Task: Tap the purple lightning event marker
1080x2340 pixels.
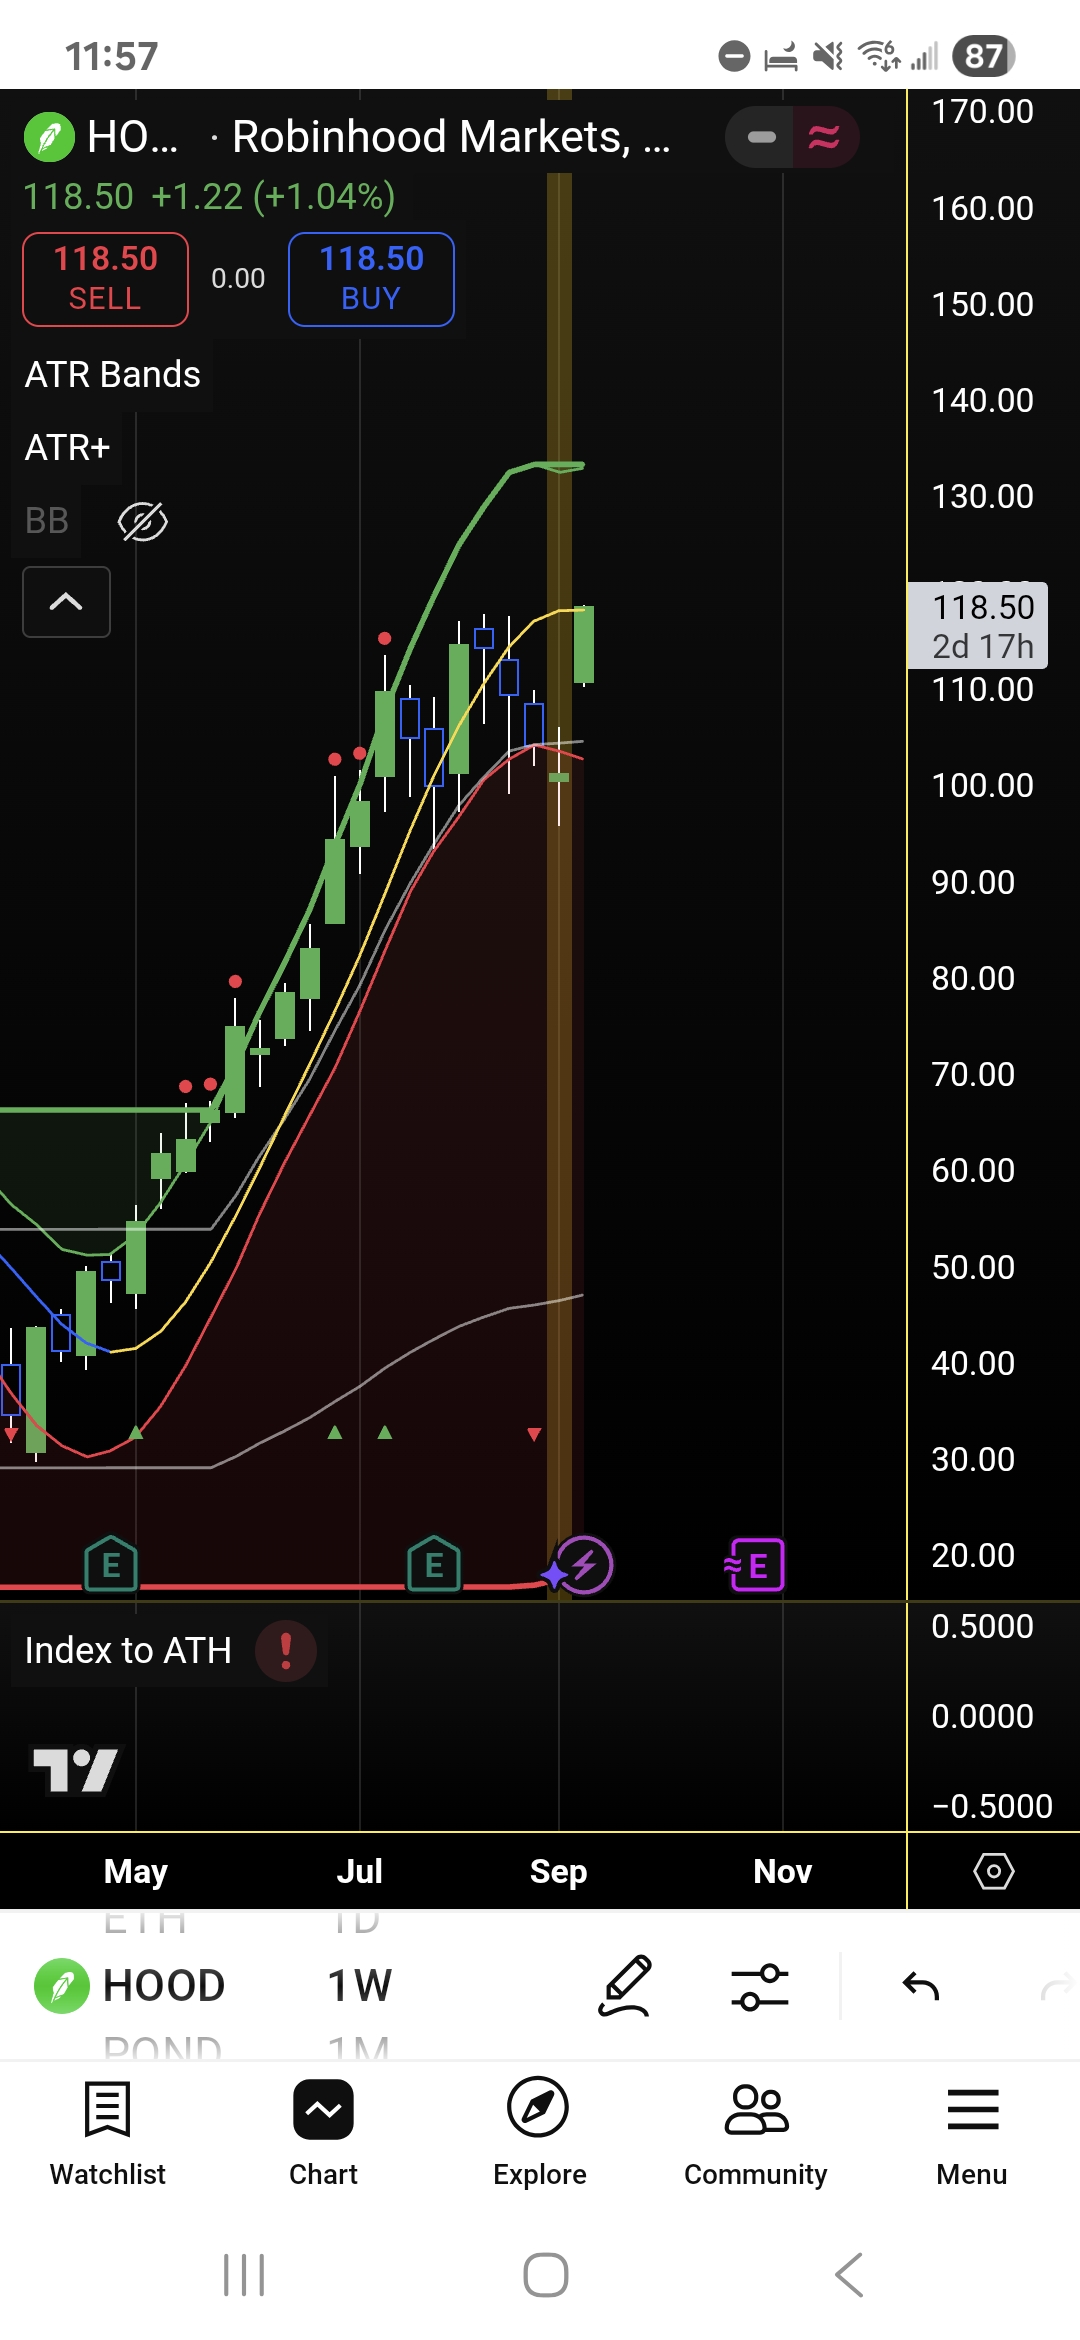Action: [x=583, y=1565]
